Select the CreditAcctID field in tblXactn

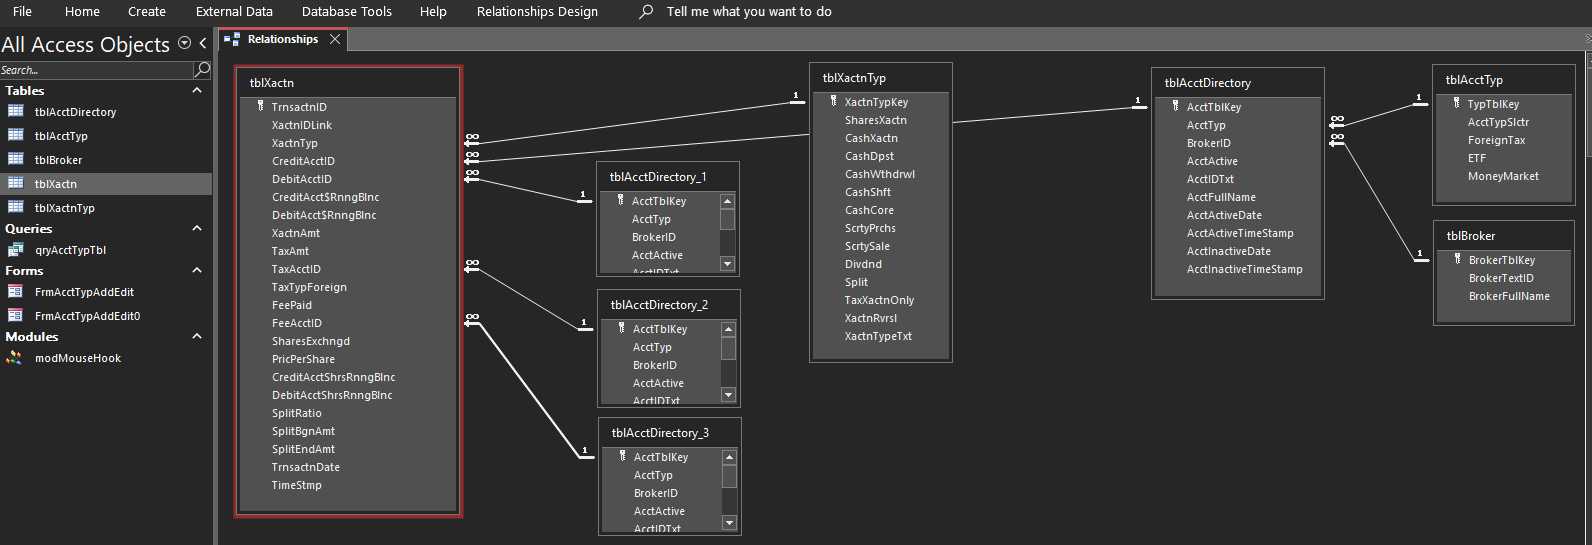(x=303, y=161)
